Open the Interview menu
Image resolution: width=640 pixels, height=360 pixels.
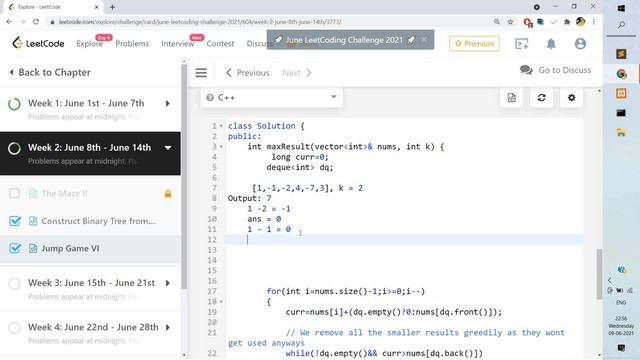click(178, 44)
